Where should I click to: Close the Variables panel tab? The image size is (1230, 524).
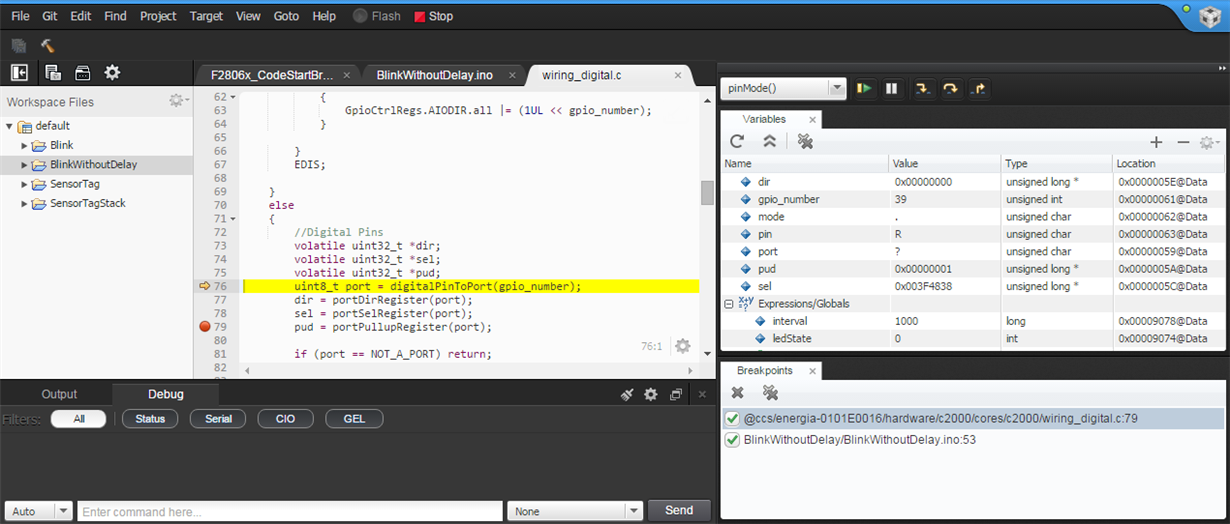click(x=812, y=119)
